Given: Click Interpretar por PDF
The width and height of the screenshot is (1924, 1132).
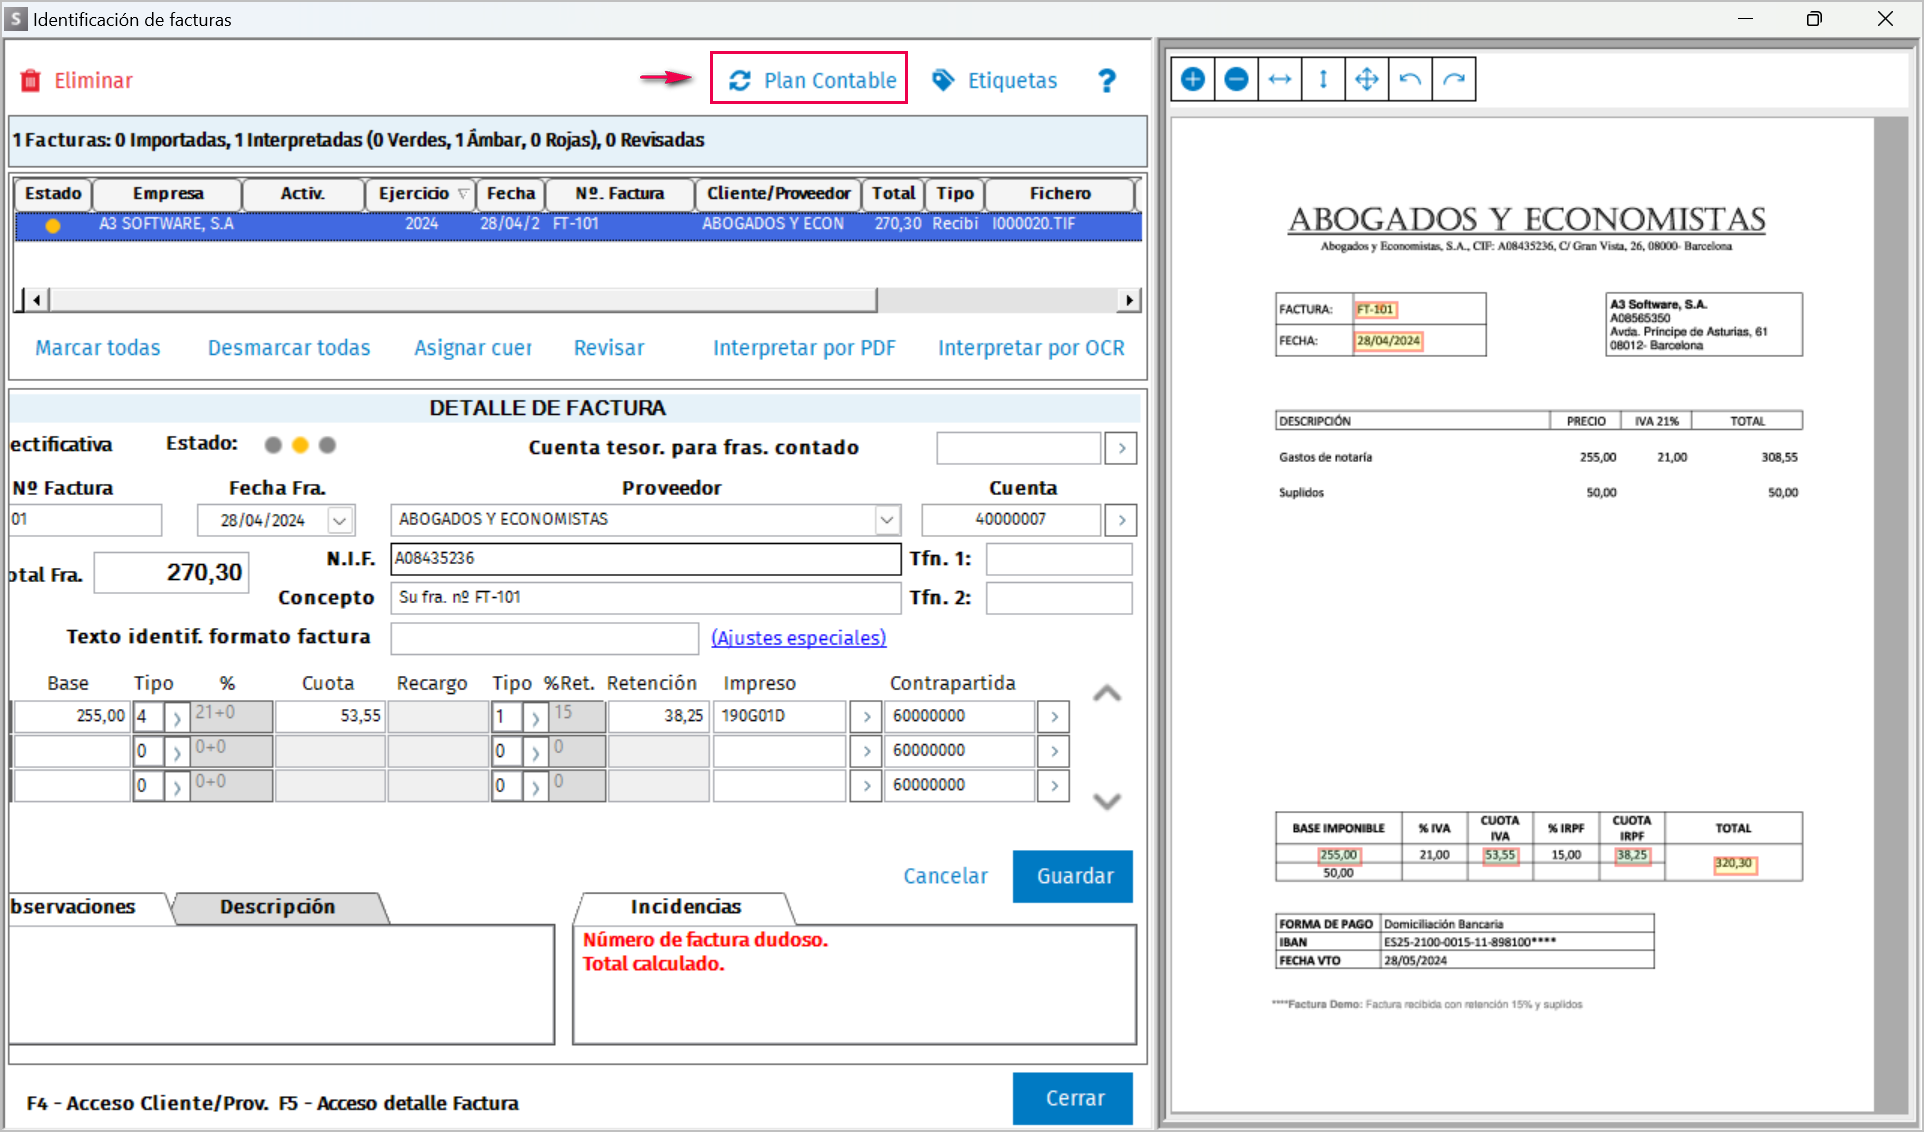Looking at the screenshot, I should pyautogui.click(x=804, y=348).
